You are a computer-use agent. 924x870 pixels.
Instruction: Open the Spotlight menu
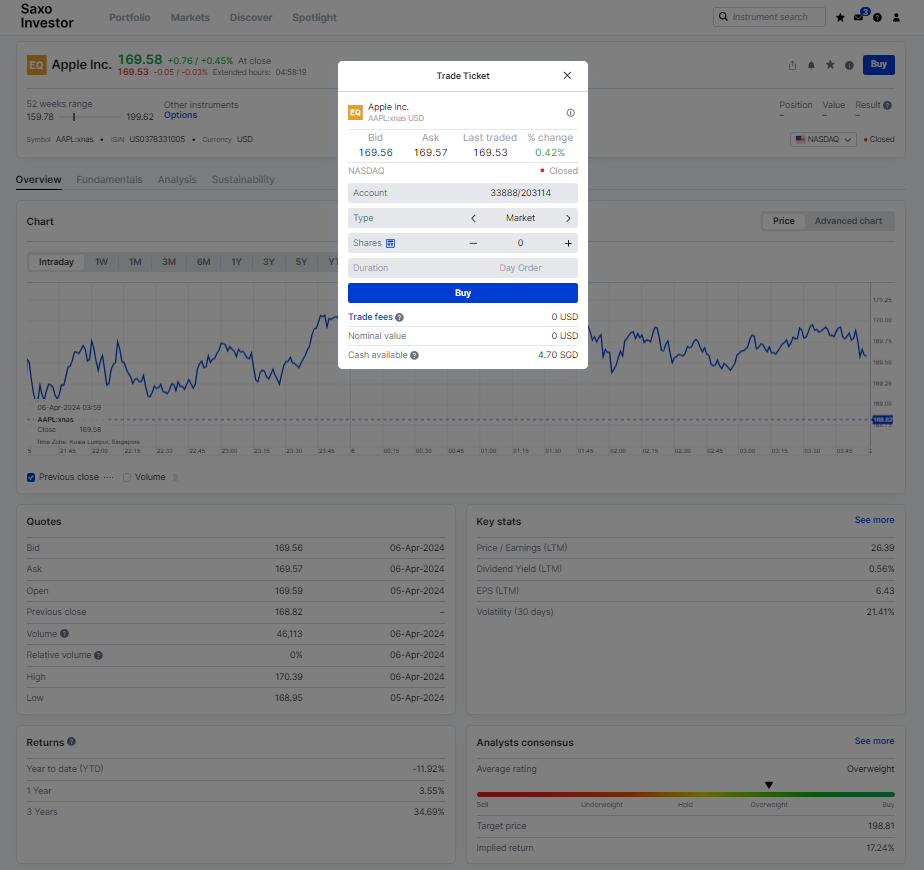click(314, 18)
